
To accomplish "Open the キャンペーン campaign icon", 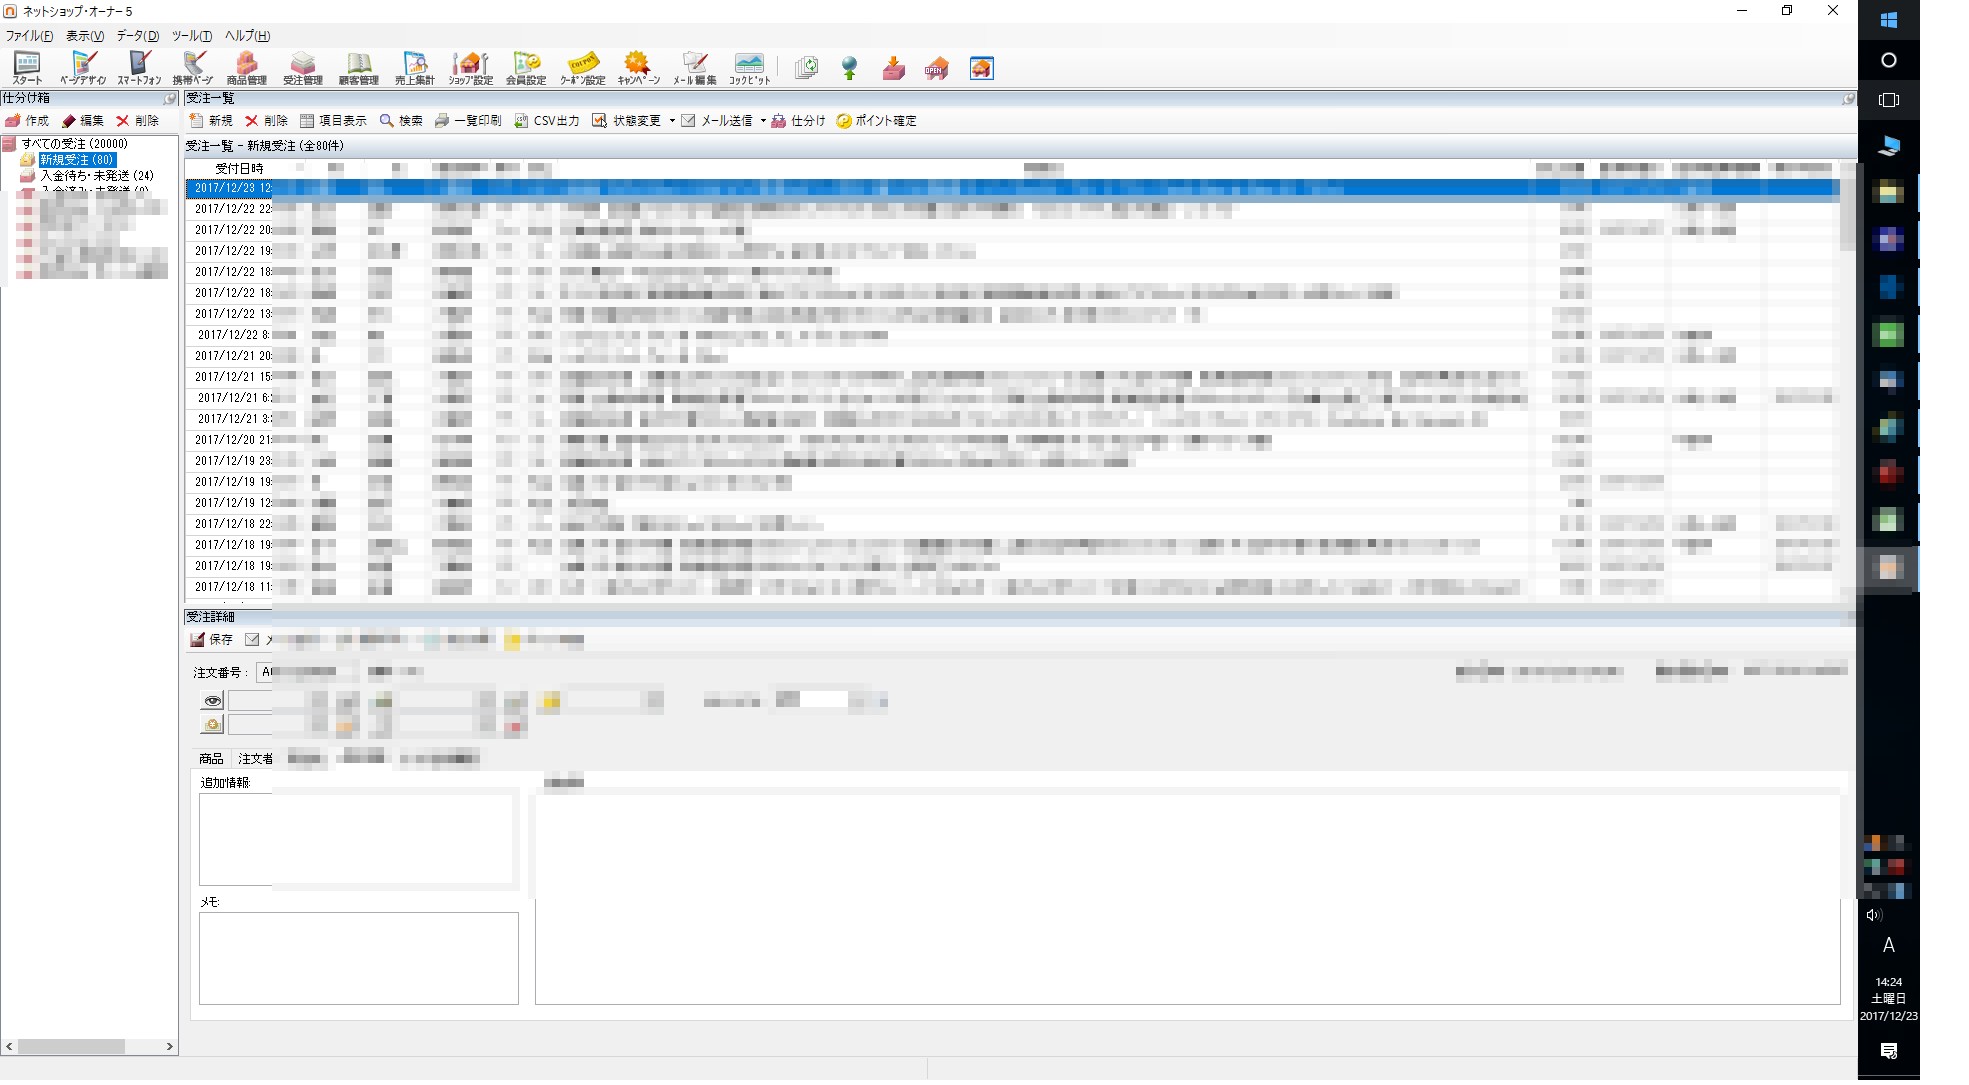I will pyautogui.click(x=638, y=68).
